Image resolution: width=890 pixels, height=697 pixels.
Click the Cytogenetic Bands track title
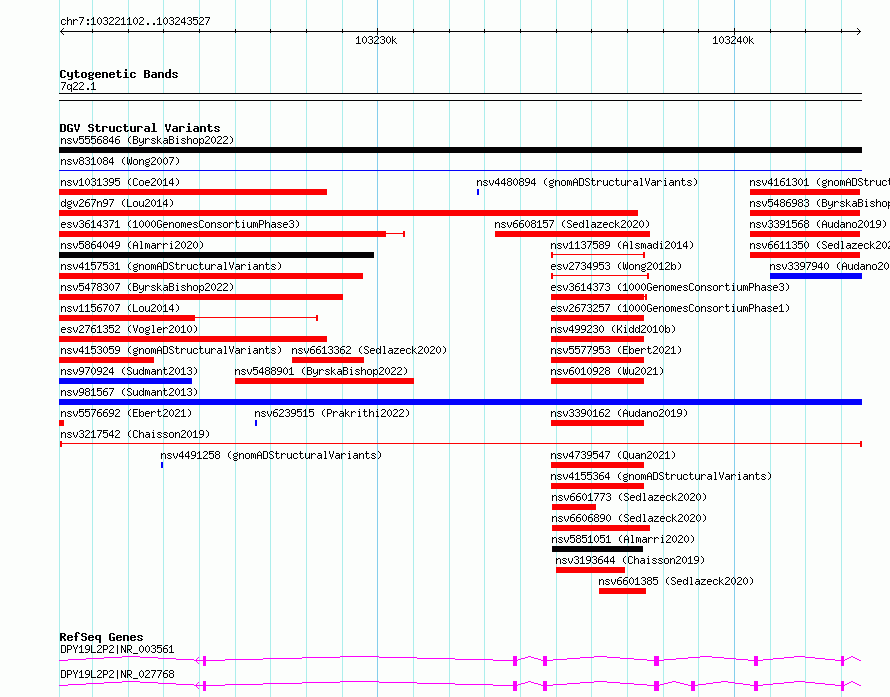pos(119,74)
